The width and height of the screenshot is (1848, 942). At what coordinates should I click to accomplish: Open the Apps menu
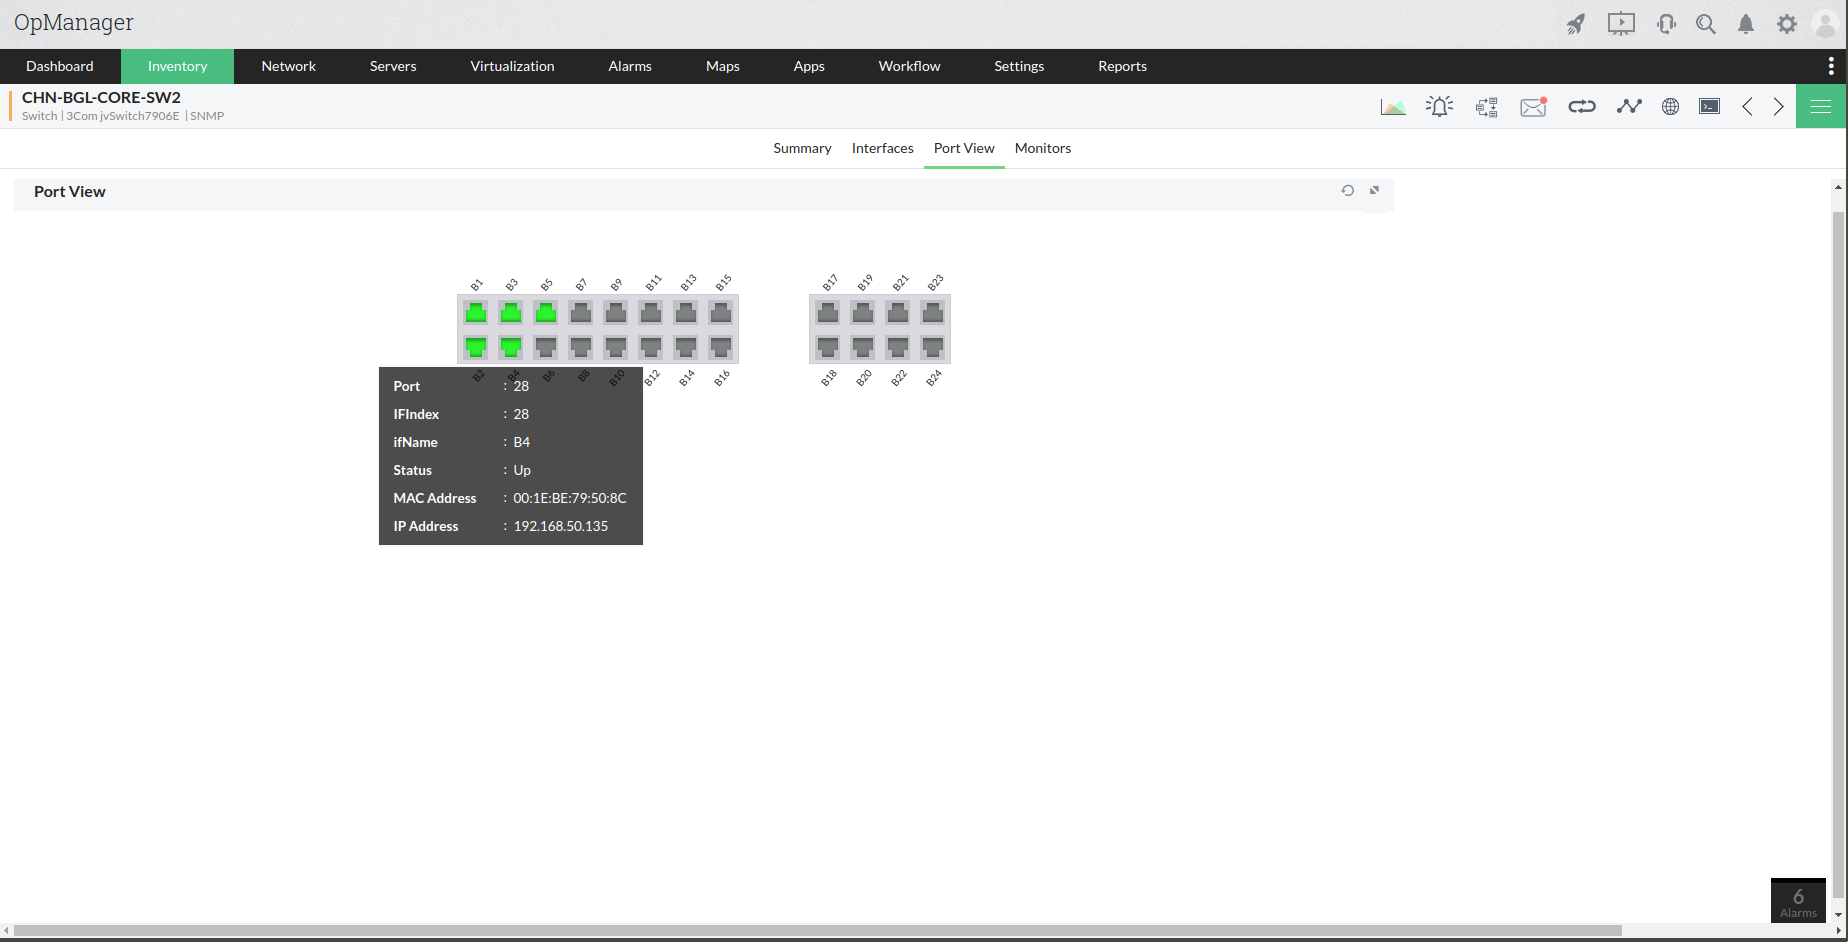pos(809,66)
